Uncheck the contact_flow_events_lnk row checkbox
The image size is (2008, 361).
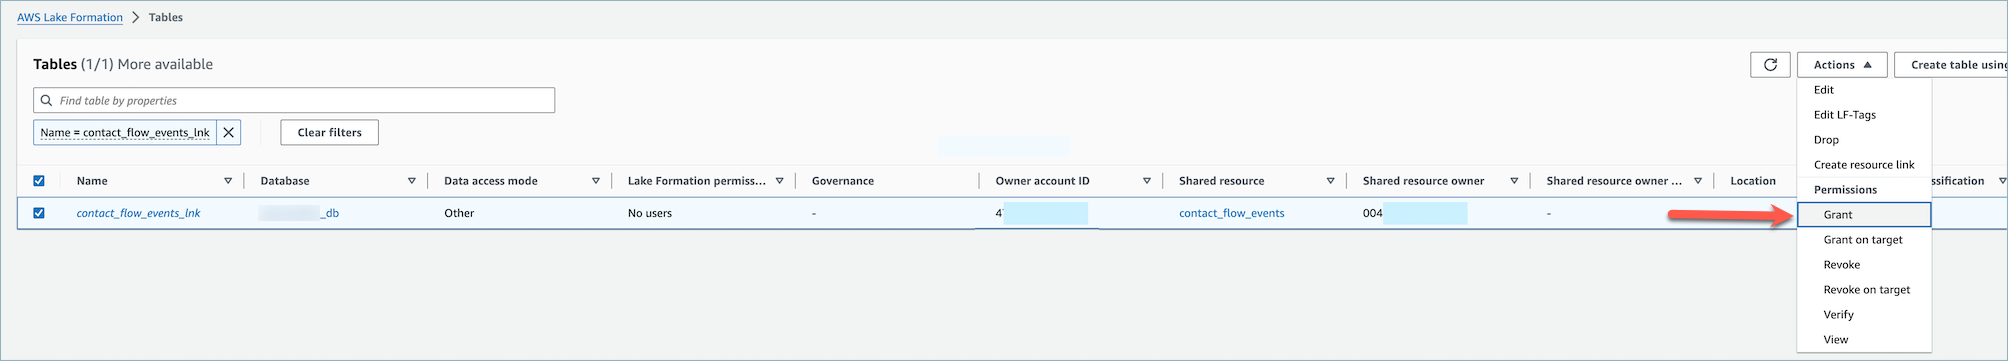(x=39, y=213)
